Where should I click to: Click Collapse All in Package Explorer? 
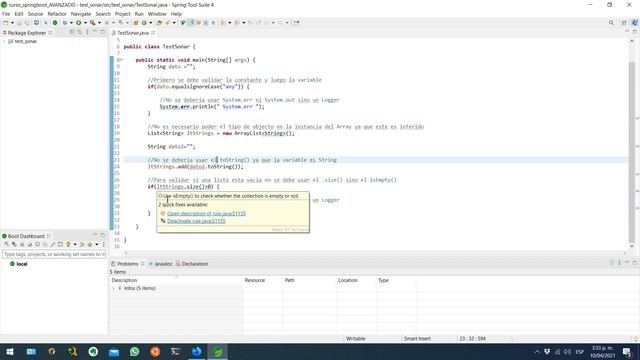72,32
